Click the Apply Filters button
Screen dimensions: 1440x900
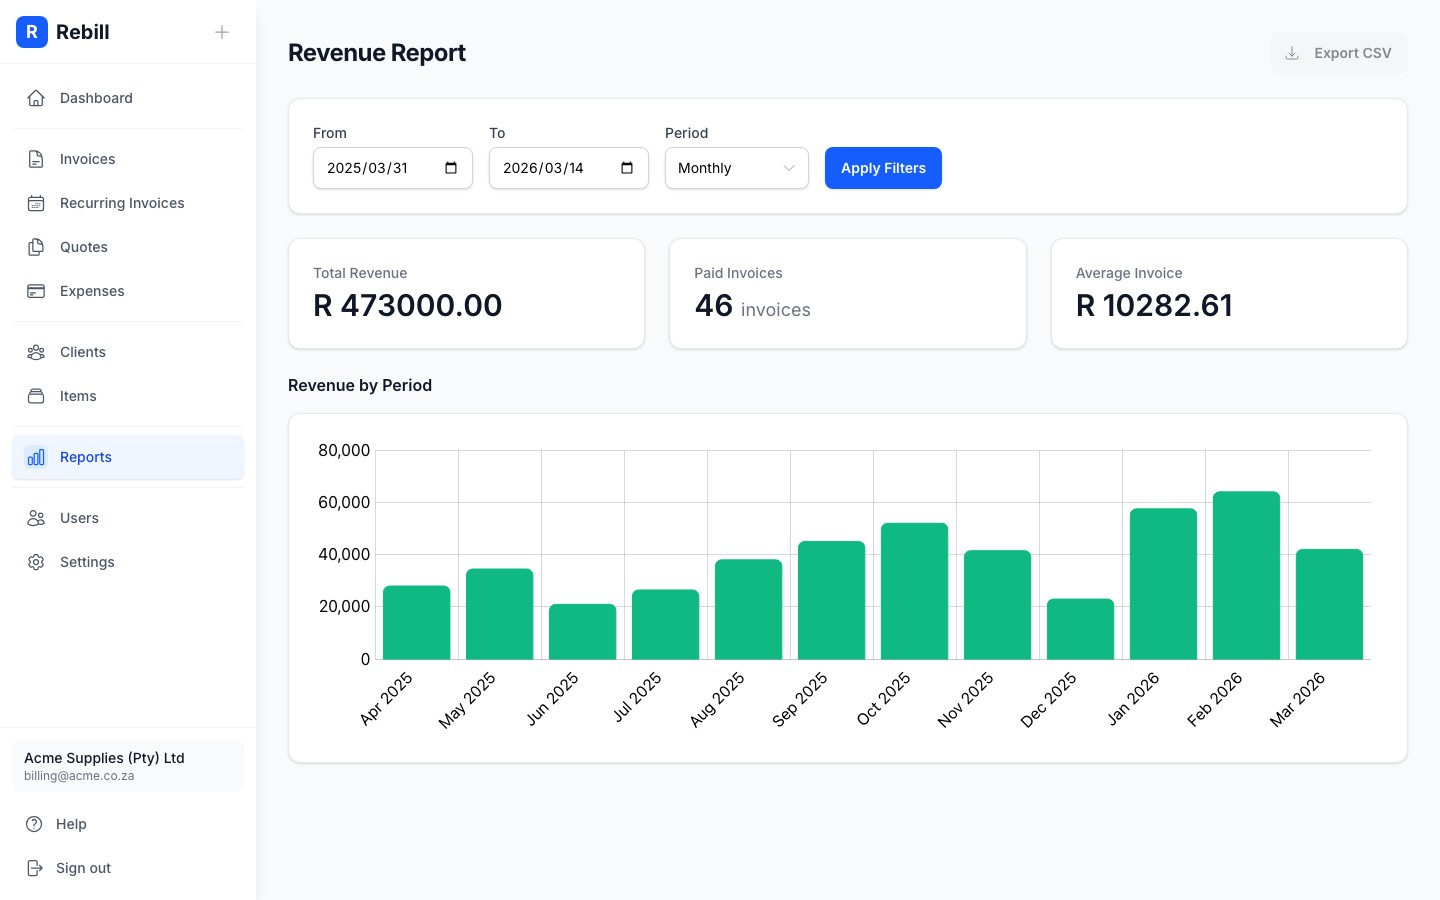point(883,168)
